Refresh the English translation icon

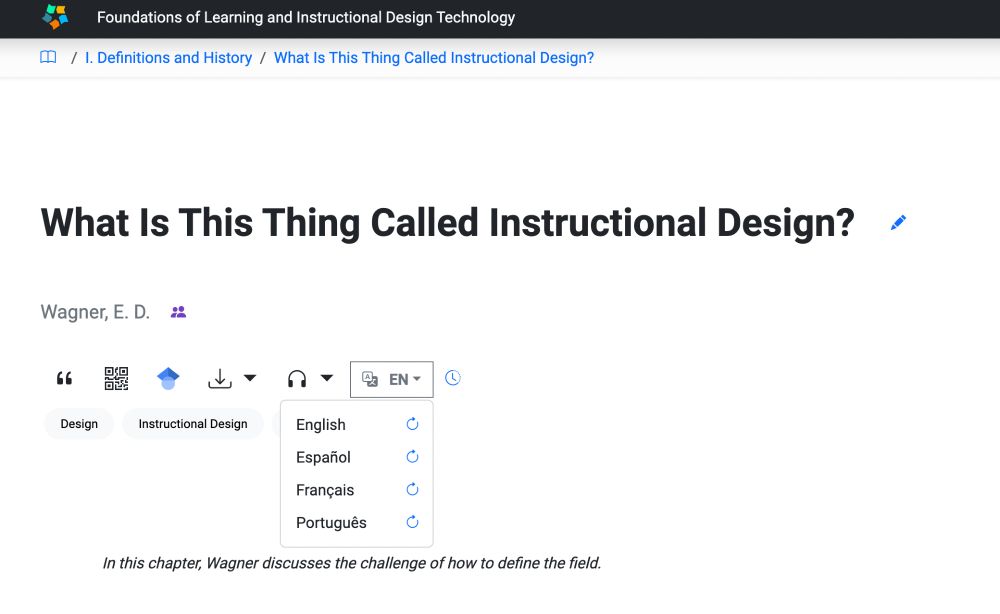(413, 424)
